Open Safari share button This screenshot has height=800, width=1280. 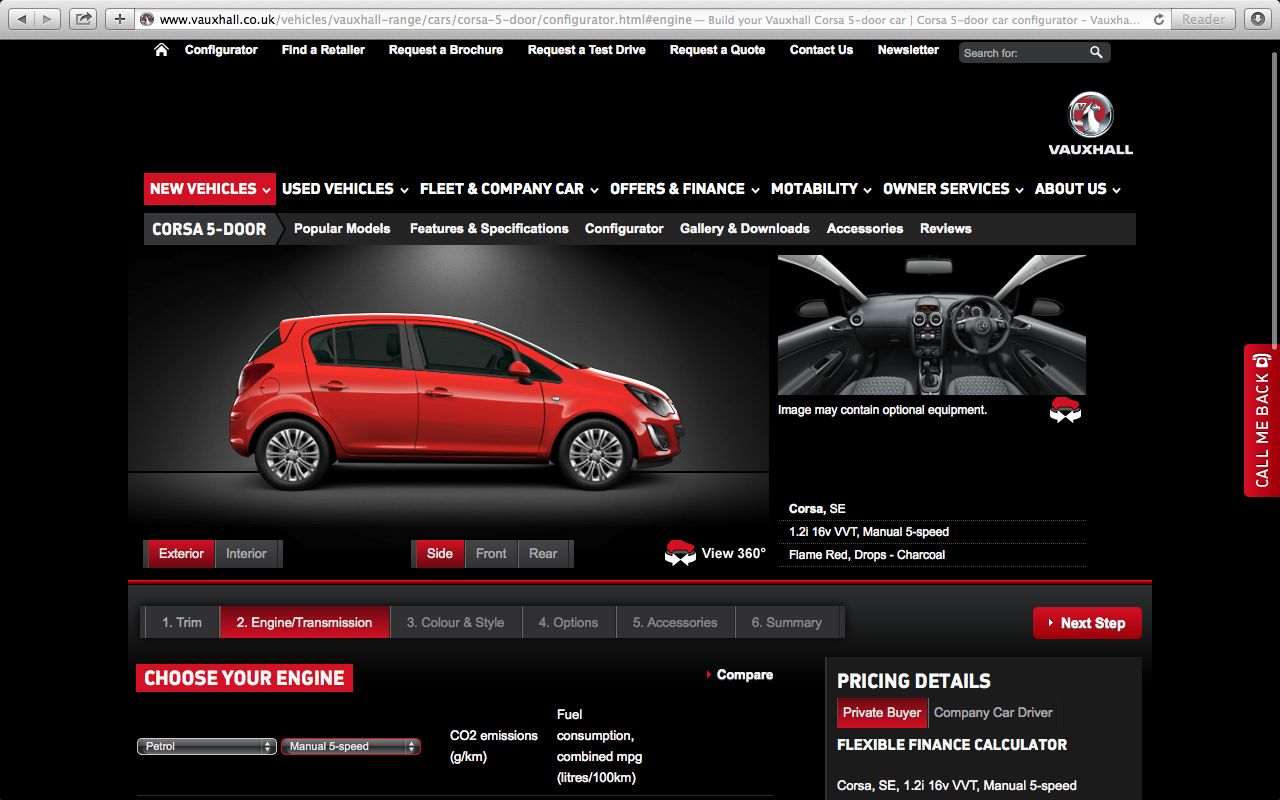click(84, 19)
